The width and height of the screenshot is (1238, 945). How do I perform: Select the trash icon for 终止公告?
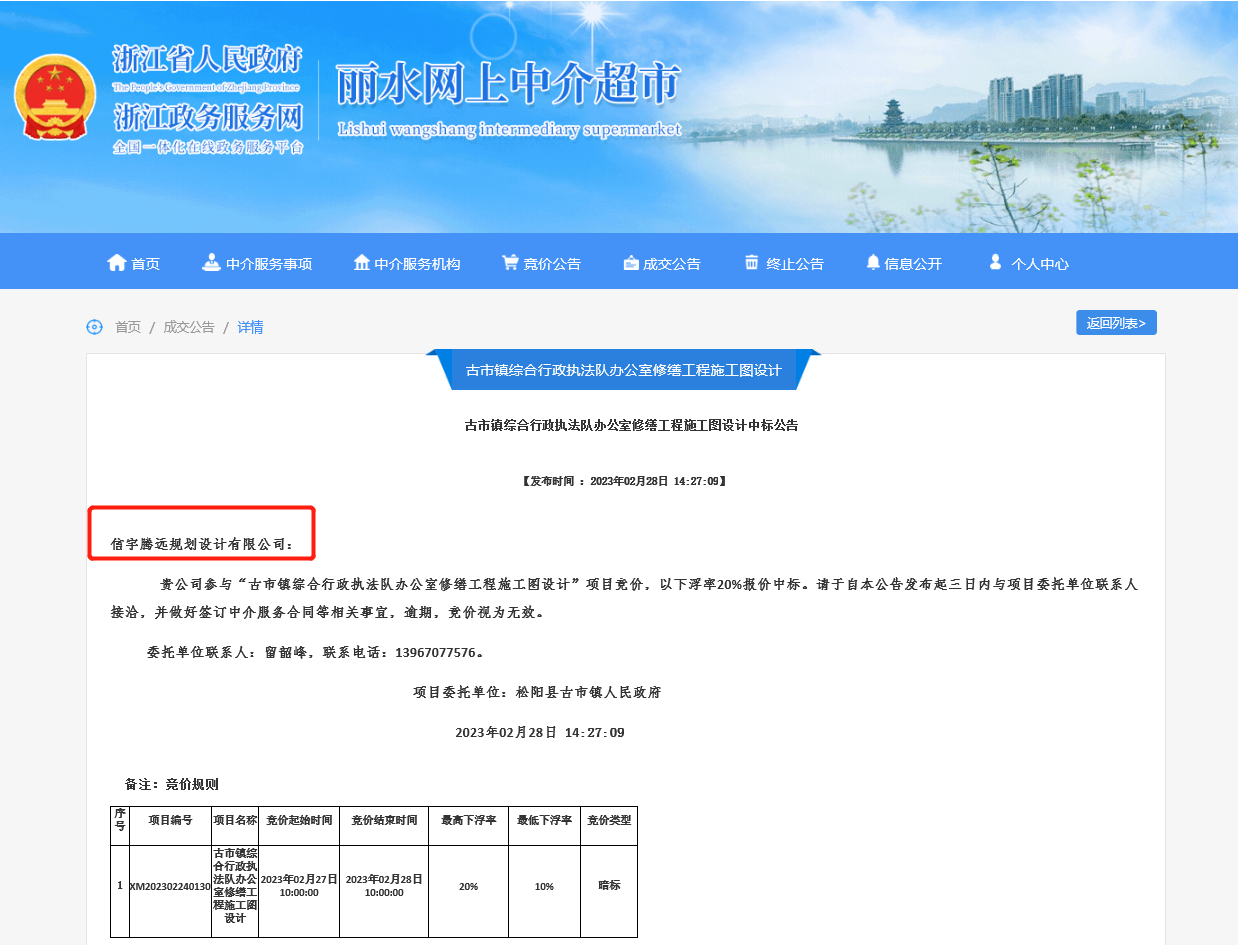pos(751,262)
